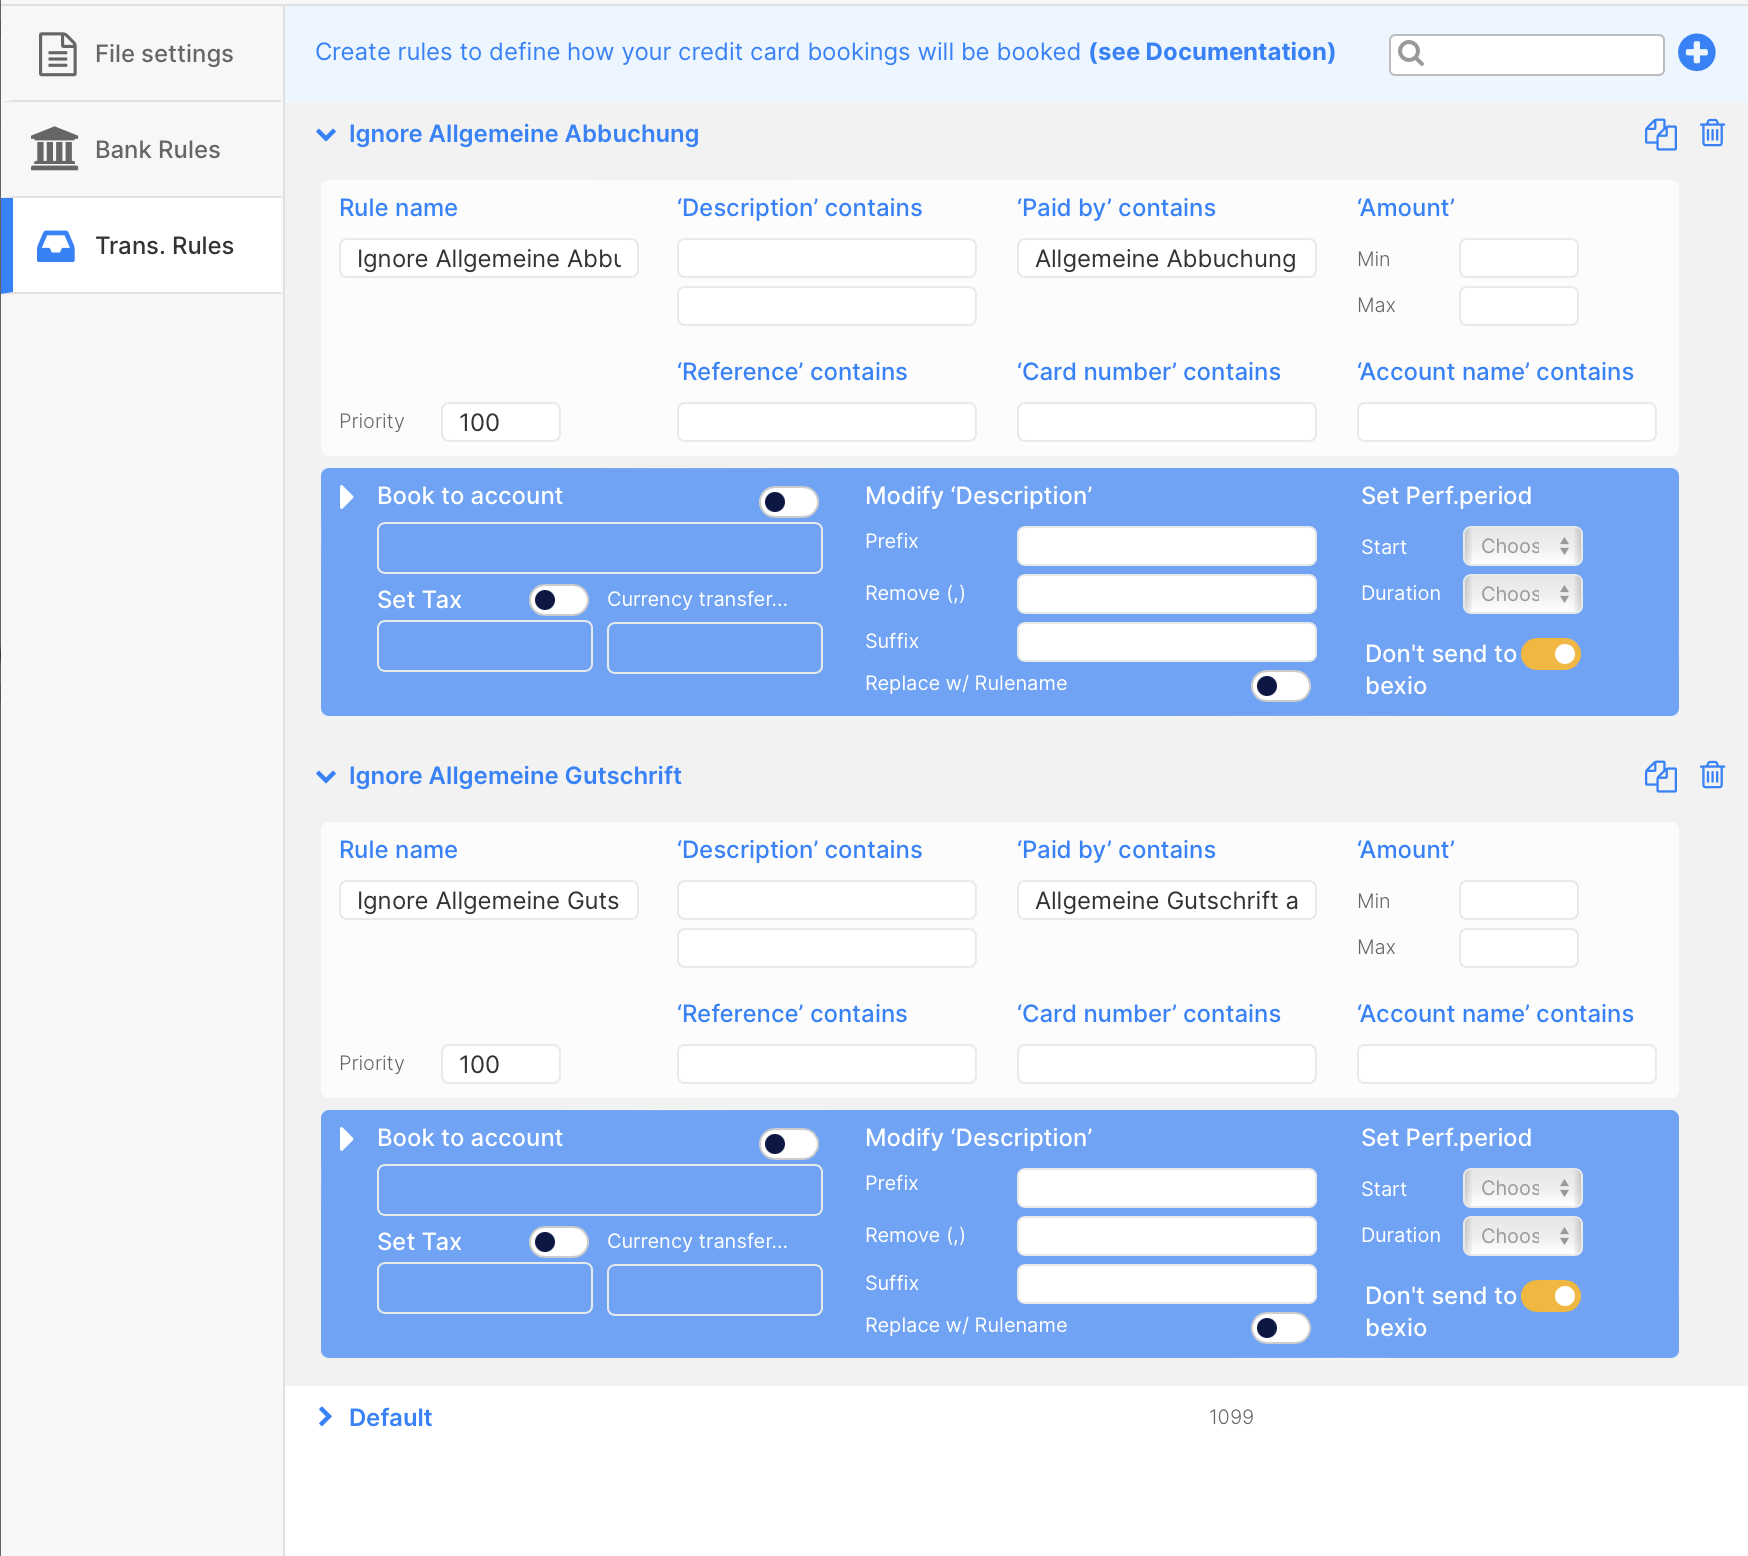
Task: Toggle Set Tax switch in Gutschrift rule
Action: click(x=558, y=1242)
